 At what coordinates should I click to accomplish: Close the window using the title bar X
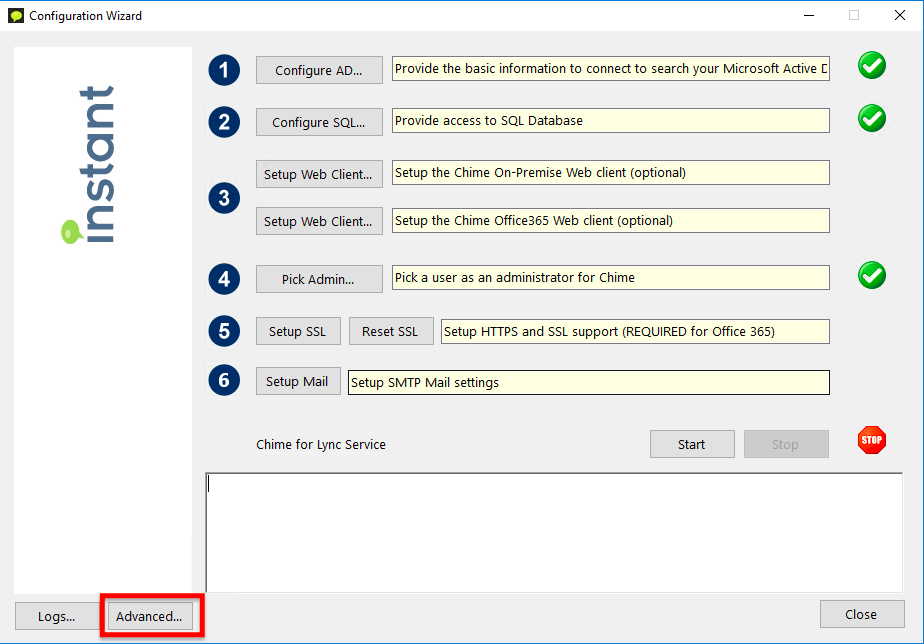[900, 15]
